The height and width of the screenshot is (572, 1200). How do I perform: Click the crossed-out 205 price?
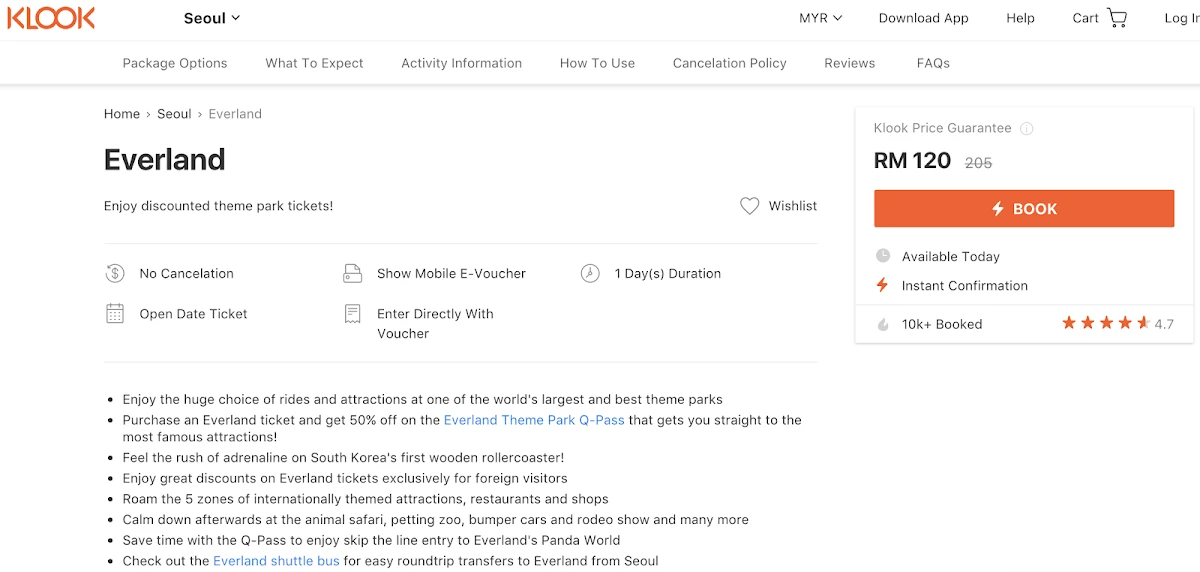click(x=978, y=163)
